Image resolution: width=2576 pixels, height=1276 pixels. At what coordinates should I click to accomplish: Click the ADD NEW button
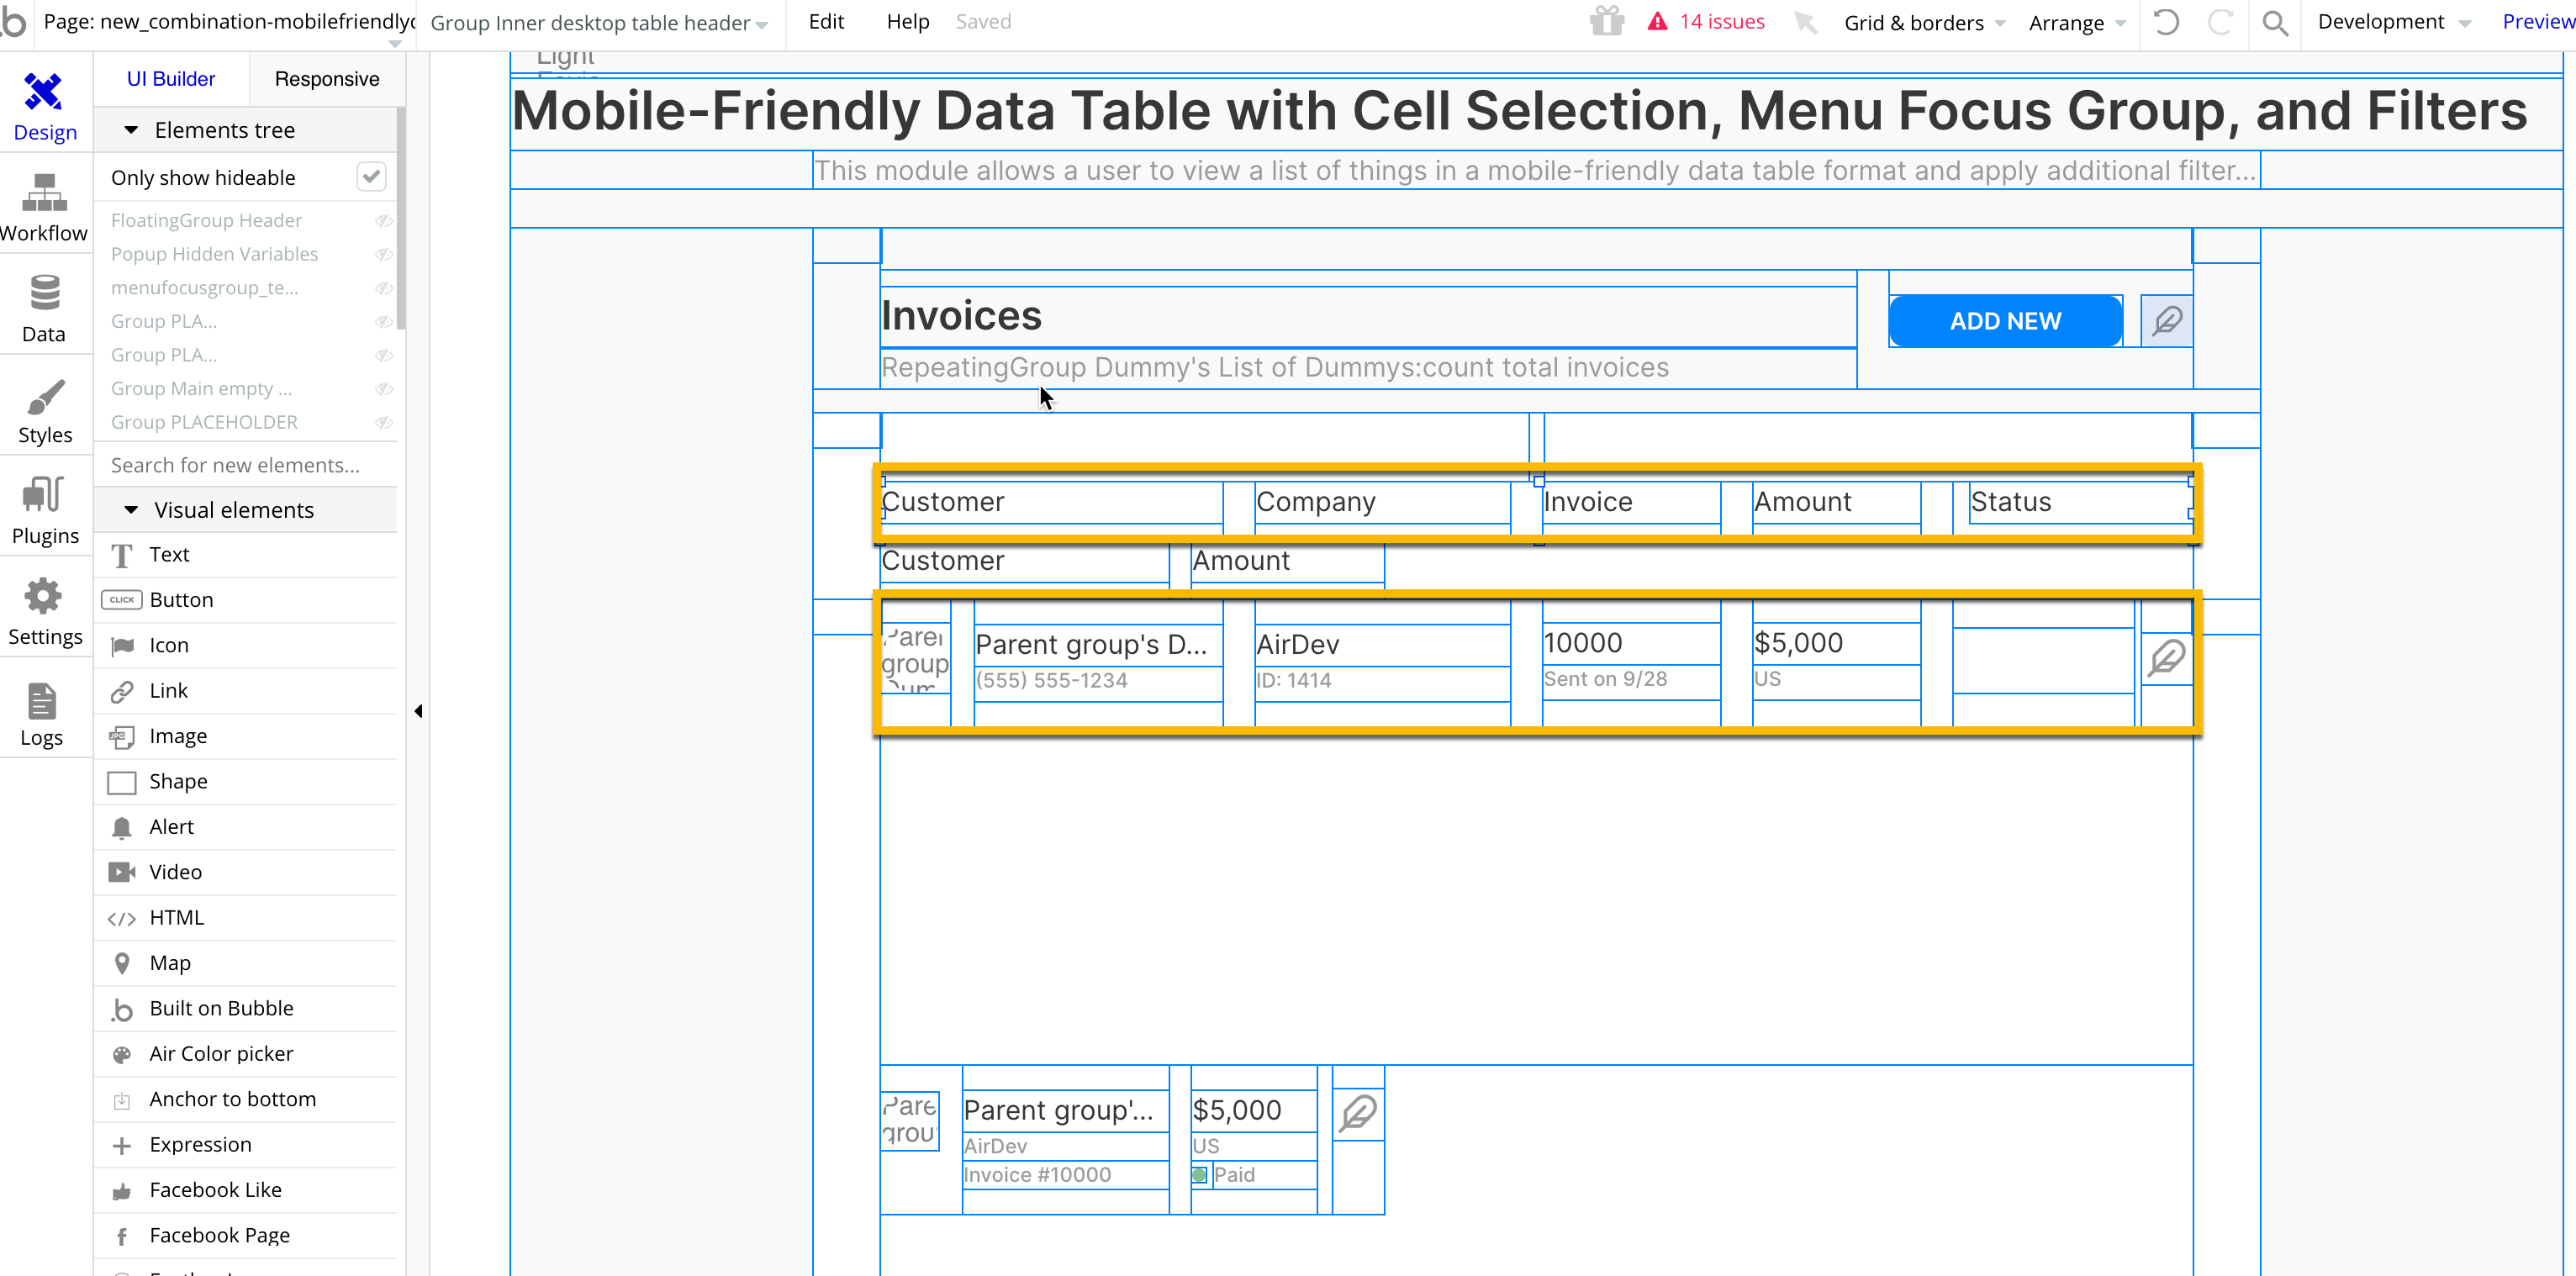coord(2006,321)
